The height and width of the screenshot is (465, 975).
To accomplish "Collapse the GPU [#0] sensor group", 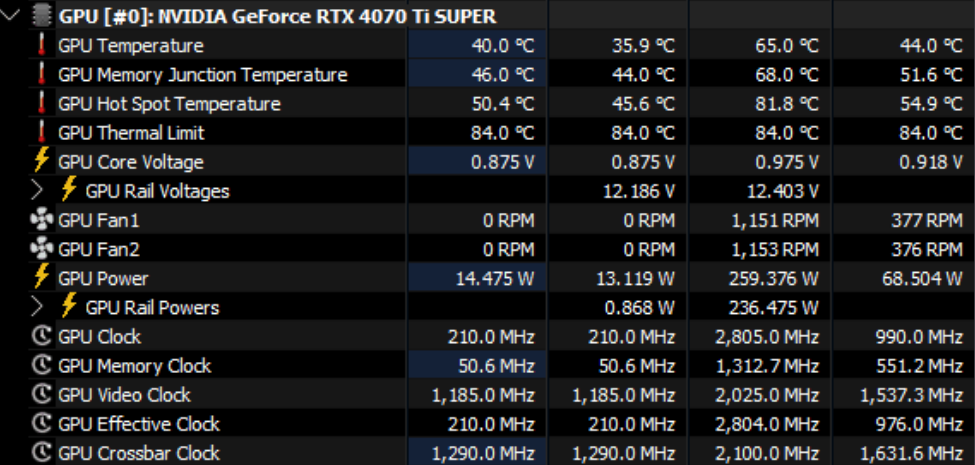I will [11, 16].
